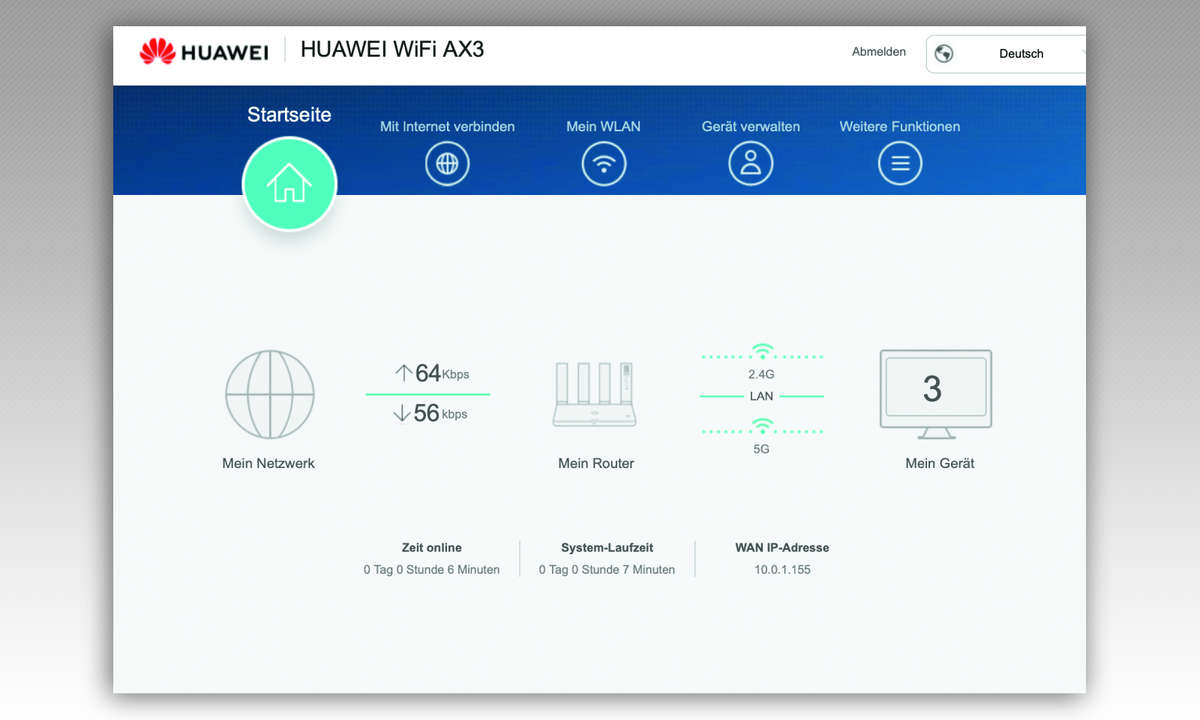Open the Gerät verwalten tab label

[x=751, y=127]
